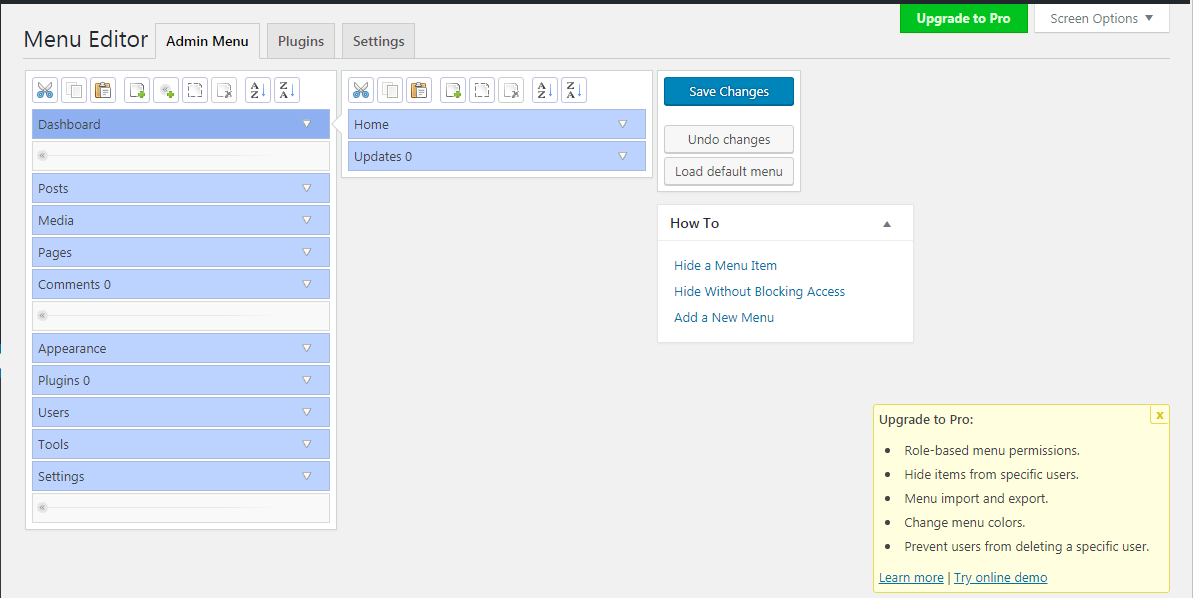
Task: Add a new top-level menu in left toolbar
Action: point(138,91)
